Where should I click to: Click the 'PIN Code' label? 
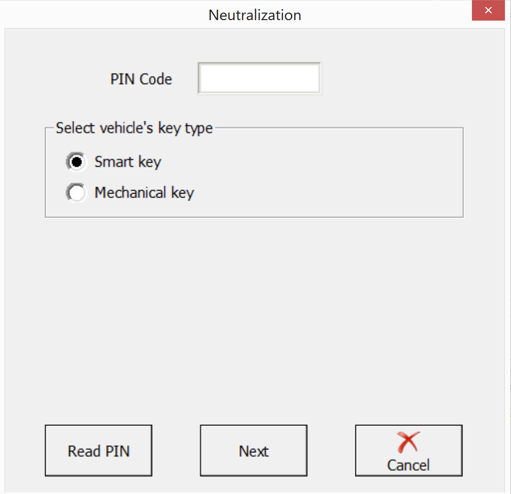point(141,79)
